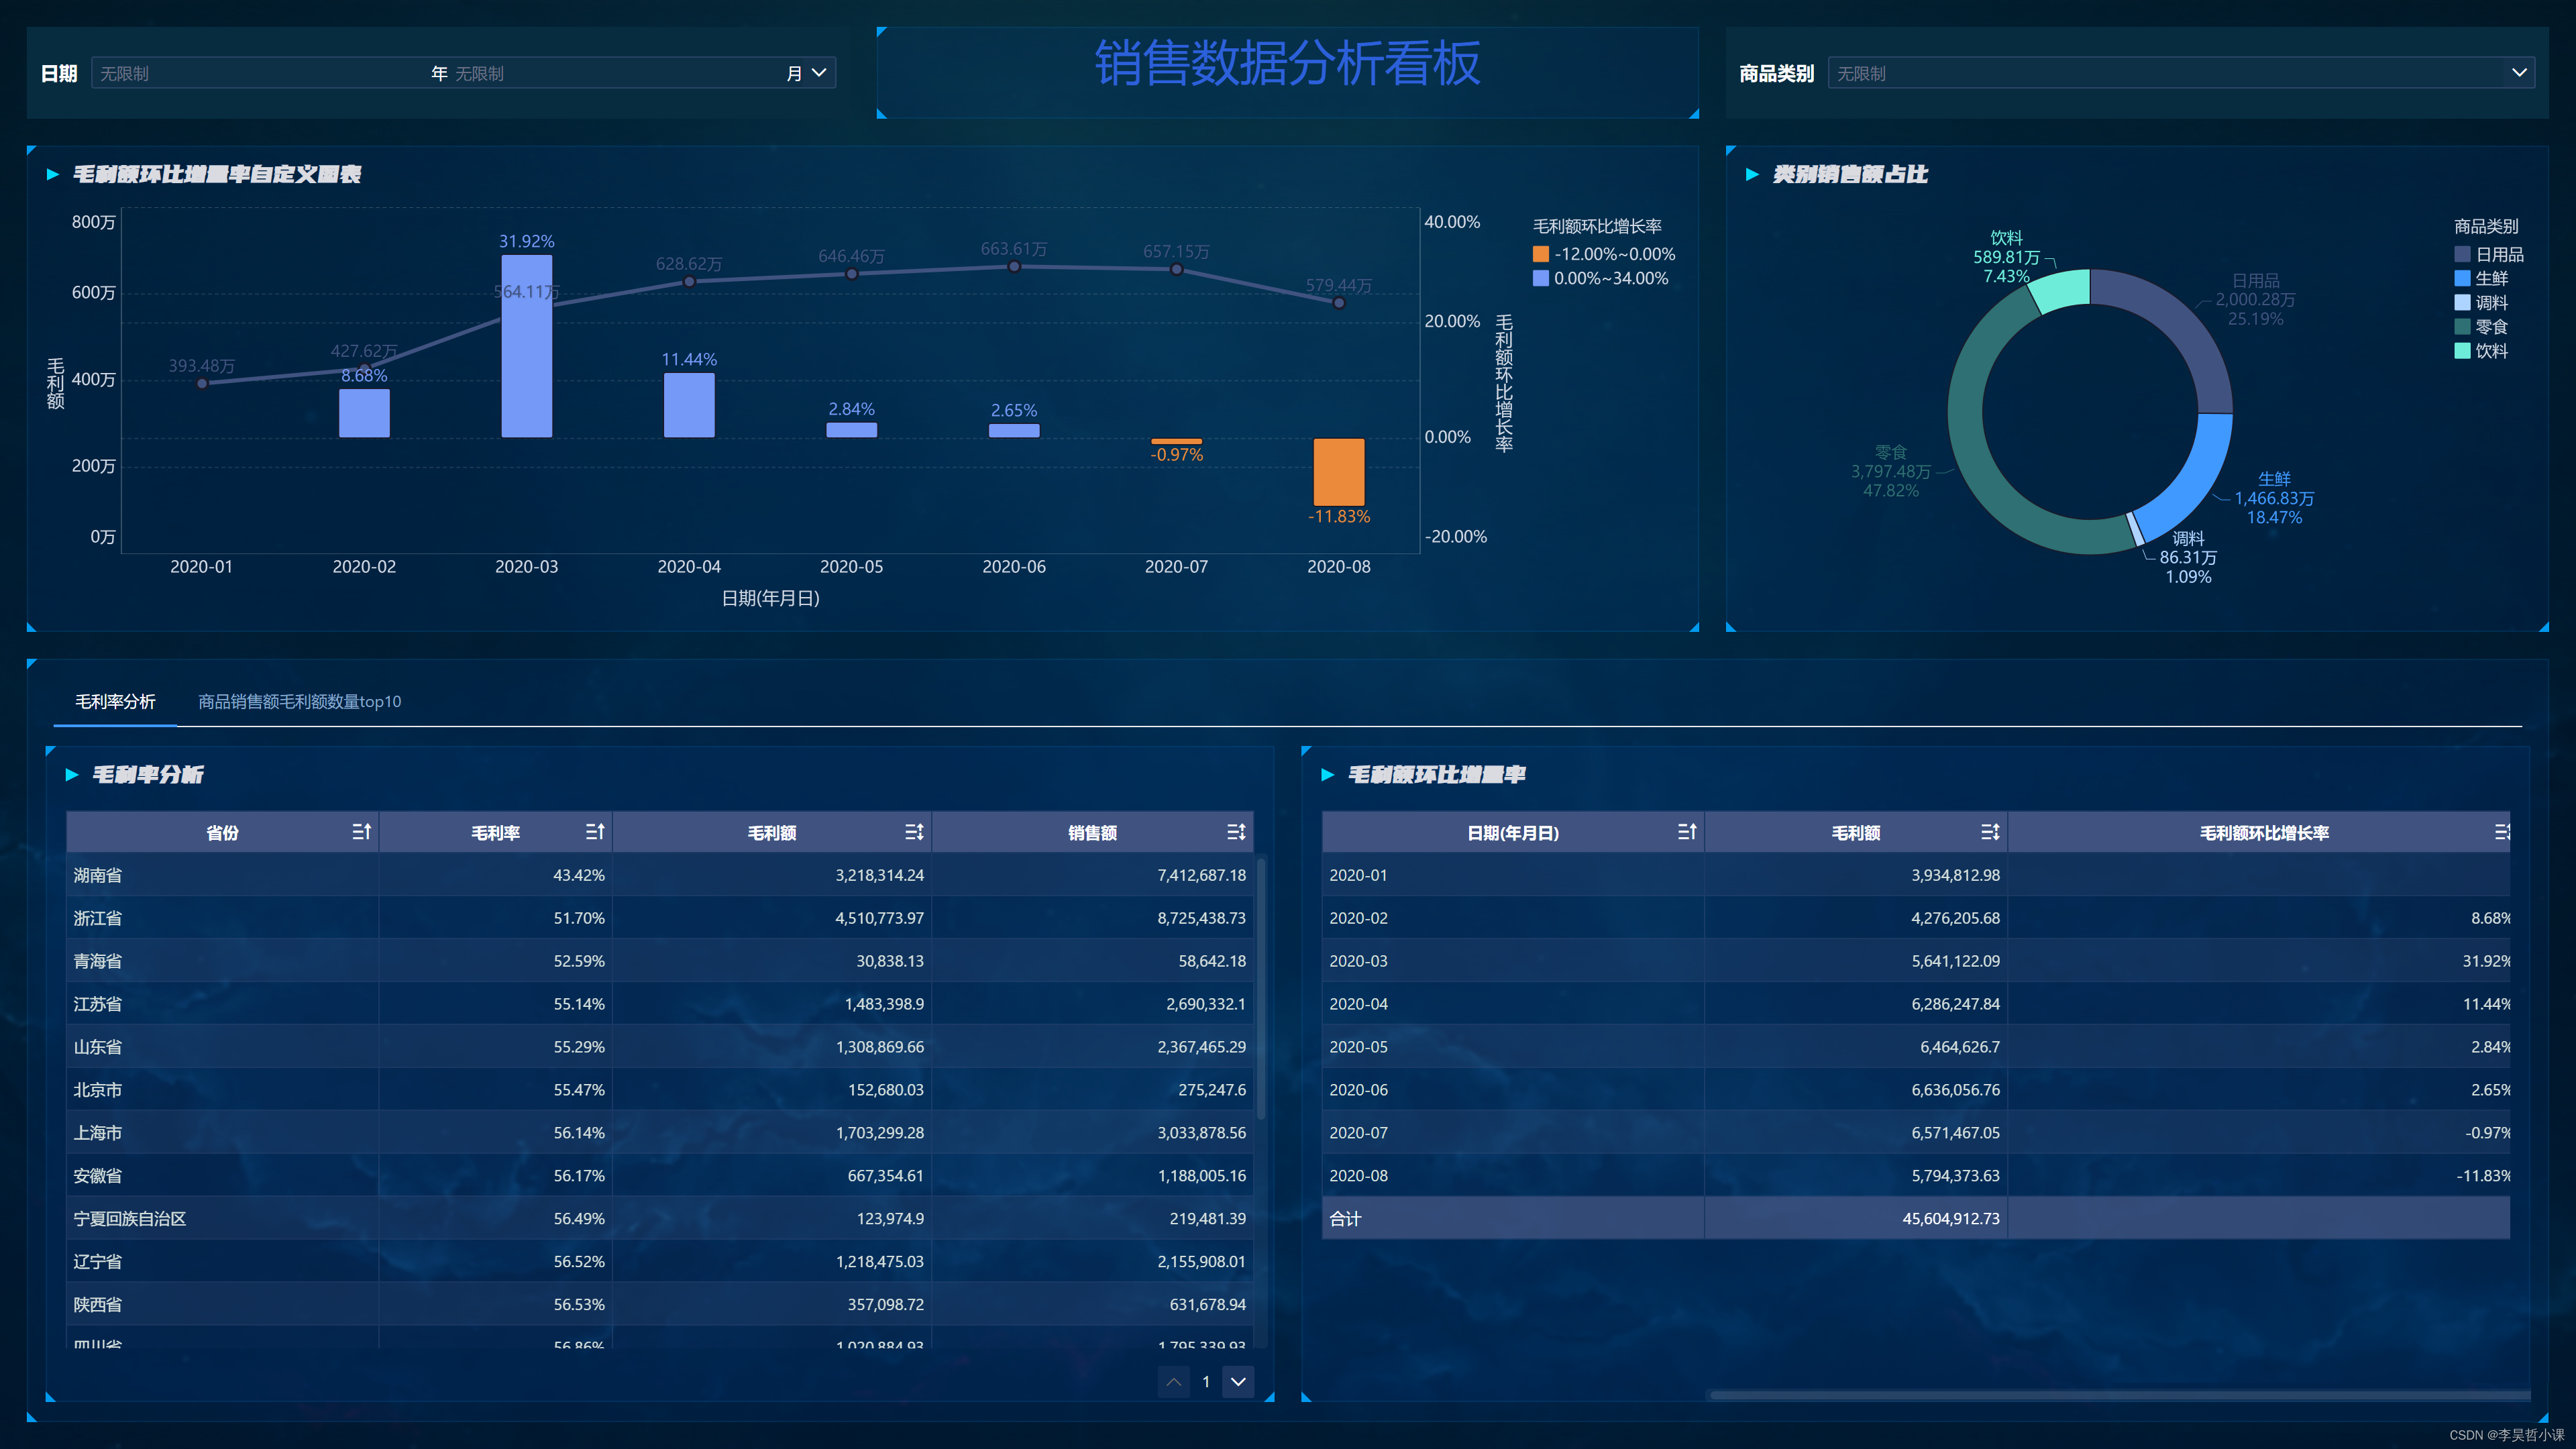This screenshot has height=1449, width=2576.
Task: Click the 合计 total row
Action: (x=1916, y=1219)
